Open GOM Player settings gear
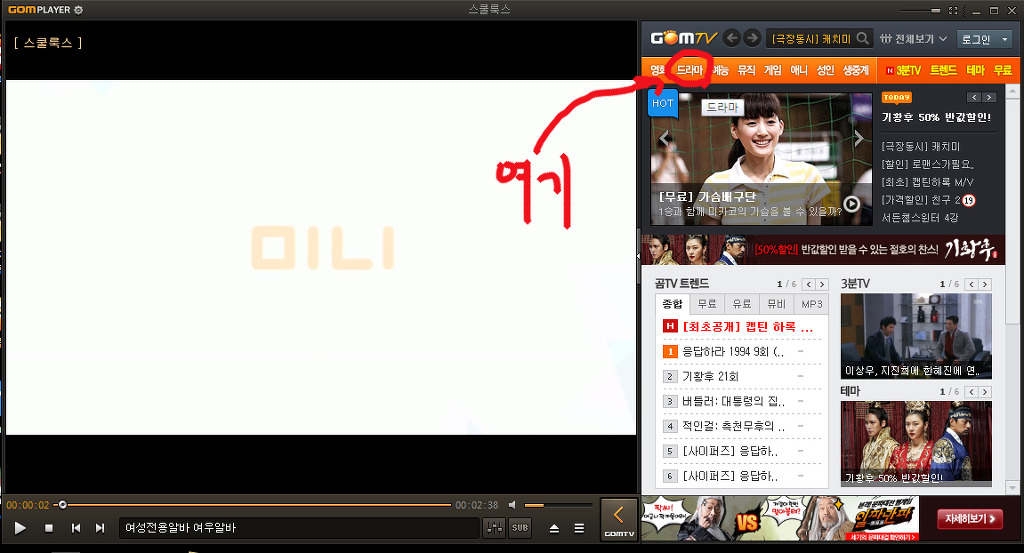 tap(78, 10)
